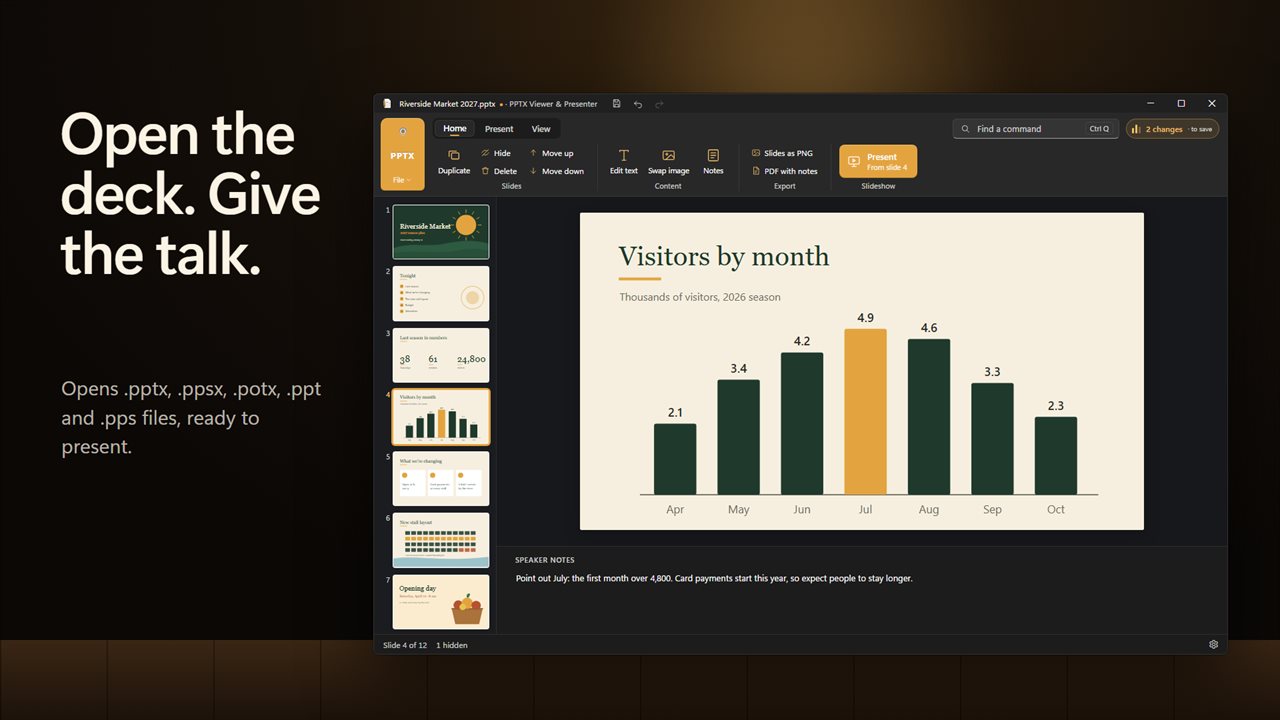Click the save icon in title bar

pos(617,103)
